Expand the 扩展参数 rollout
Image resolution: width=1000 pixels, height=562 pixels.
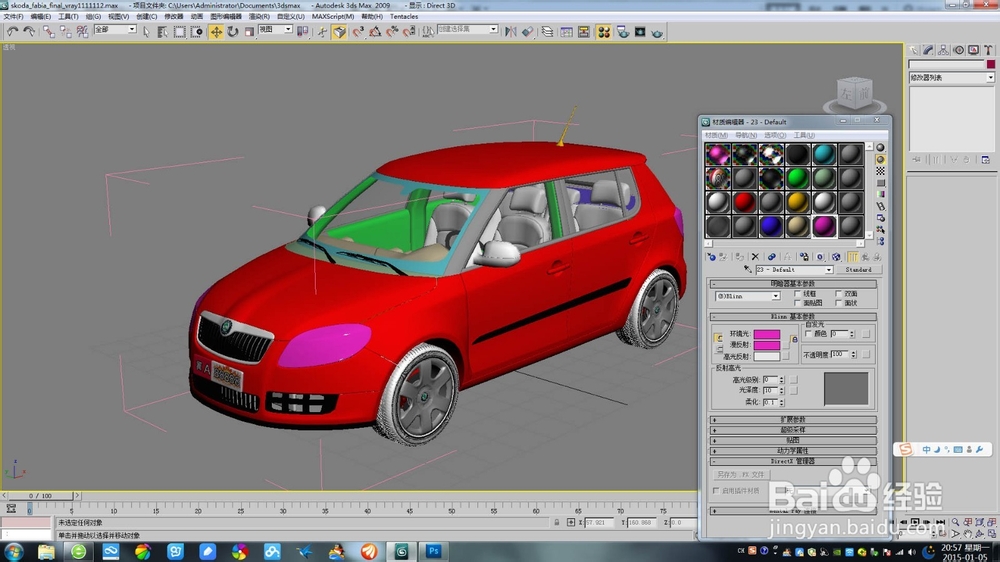coord(793,420)
